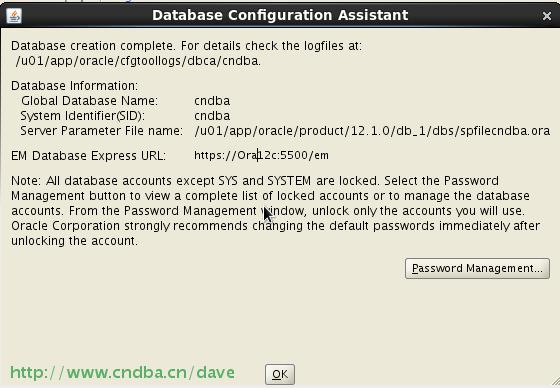The image size is (560, 388).
Task: Click the System Identifier value cndba
Action: (x=212, y=116)
